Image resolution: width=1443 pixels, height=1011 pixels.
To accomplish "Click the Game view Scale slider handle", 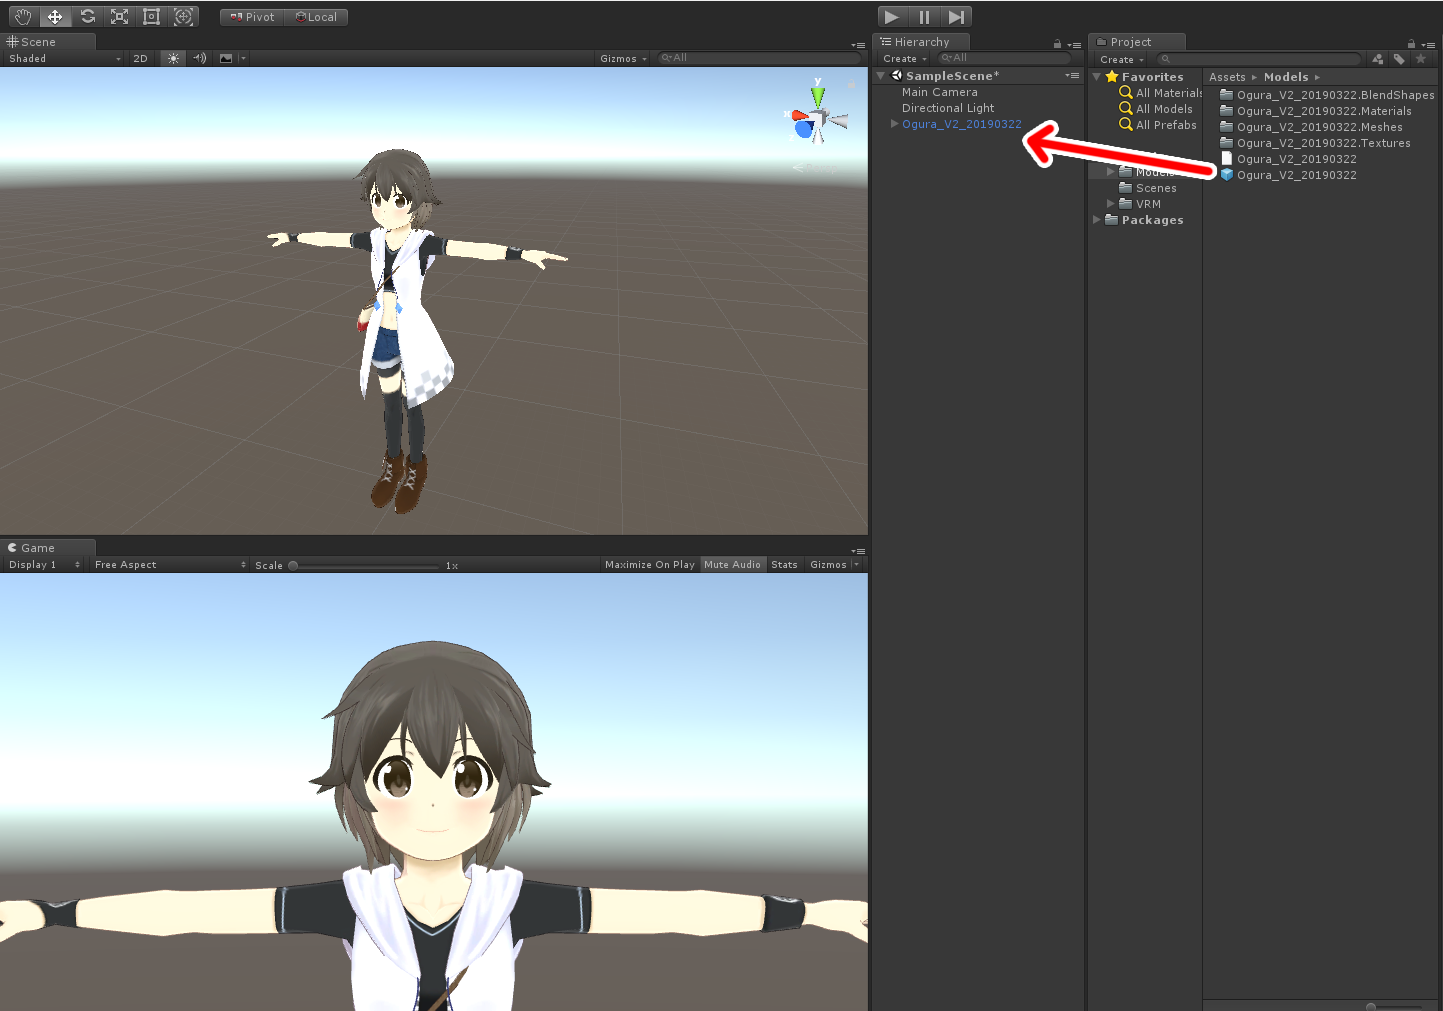I will [293, 566].
